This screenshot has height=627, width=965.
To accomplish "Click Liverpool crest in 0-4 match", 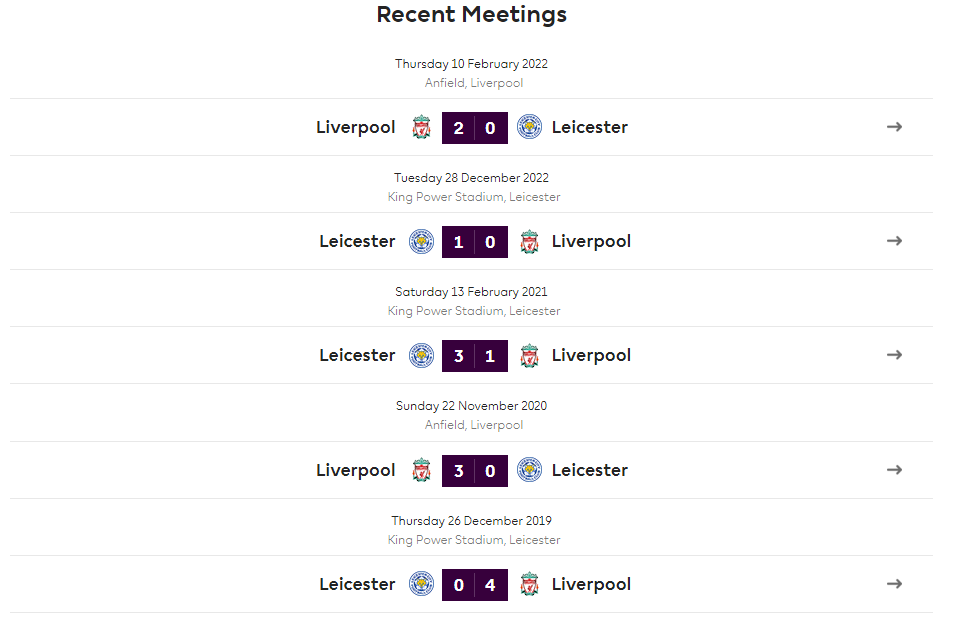I will click(529, 585).
